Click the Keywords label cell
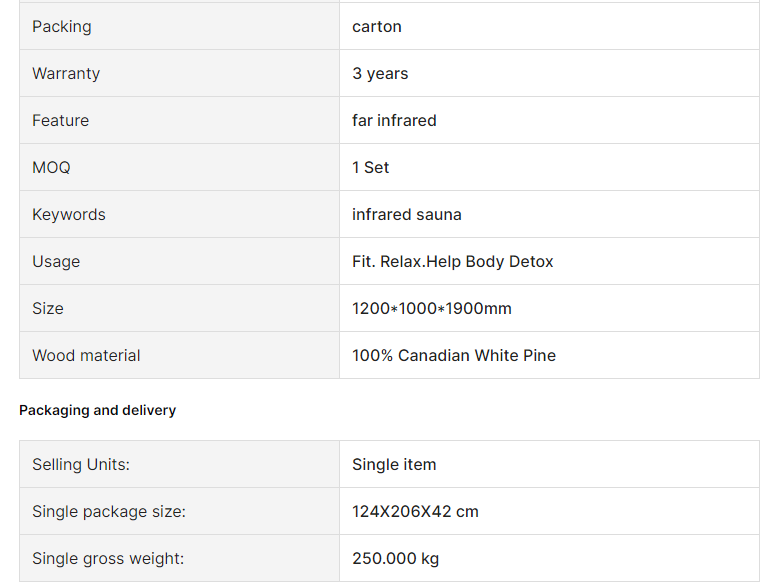 [179, 214]
